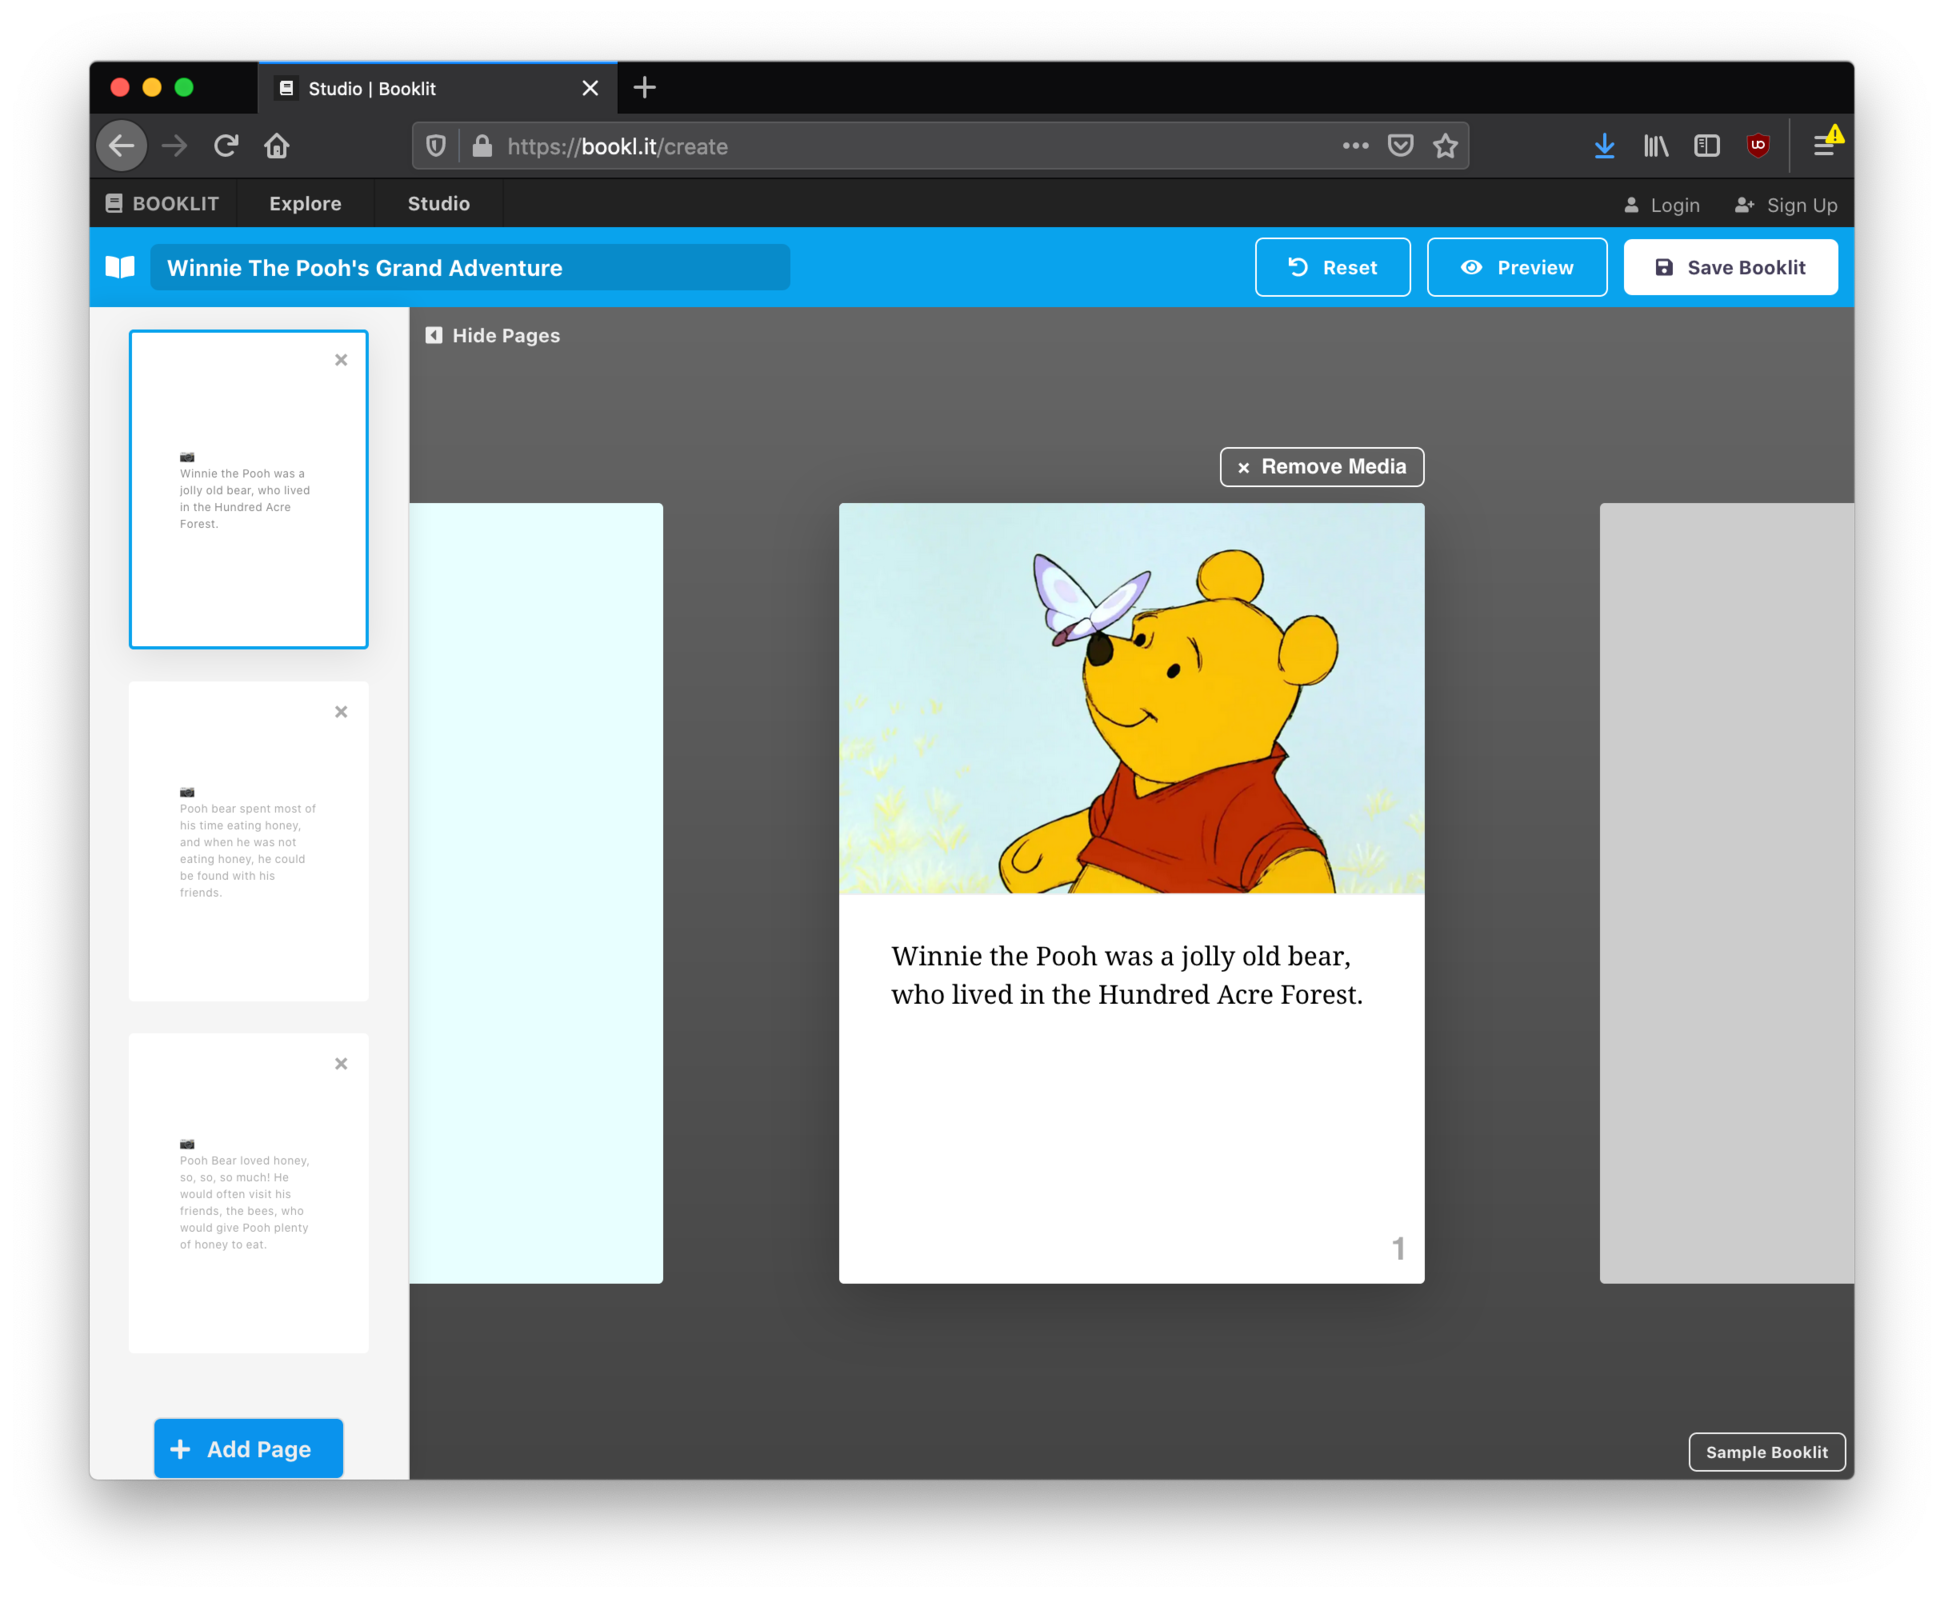Select the Studio | Booklit browser tab
This screenshot has width=1944, height=1598.
(437, 88)
